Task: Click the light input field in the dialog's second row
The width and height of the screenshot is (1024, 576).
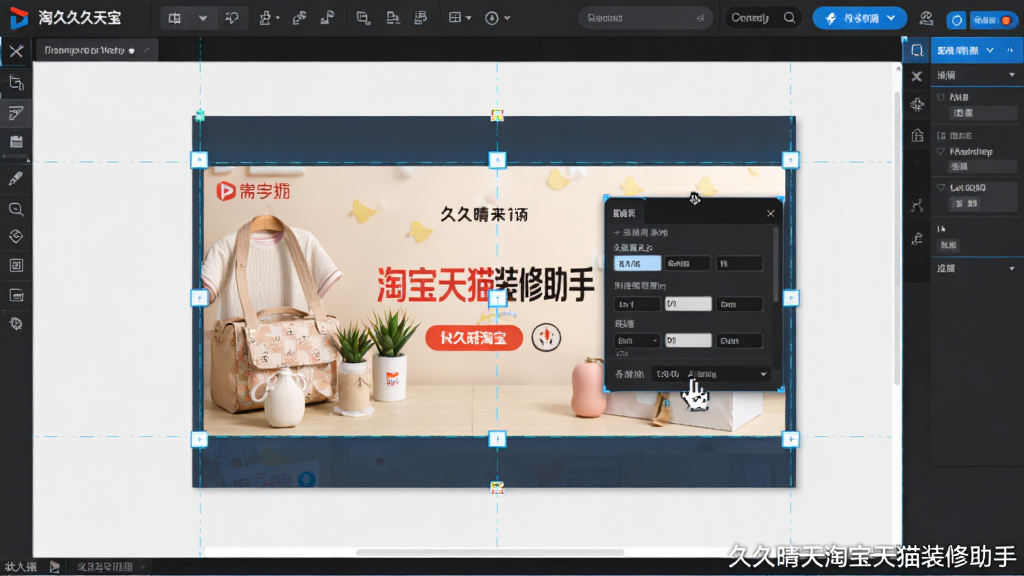Action: pos(688,304)
